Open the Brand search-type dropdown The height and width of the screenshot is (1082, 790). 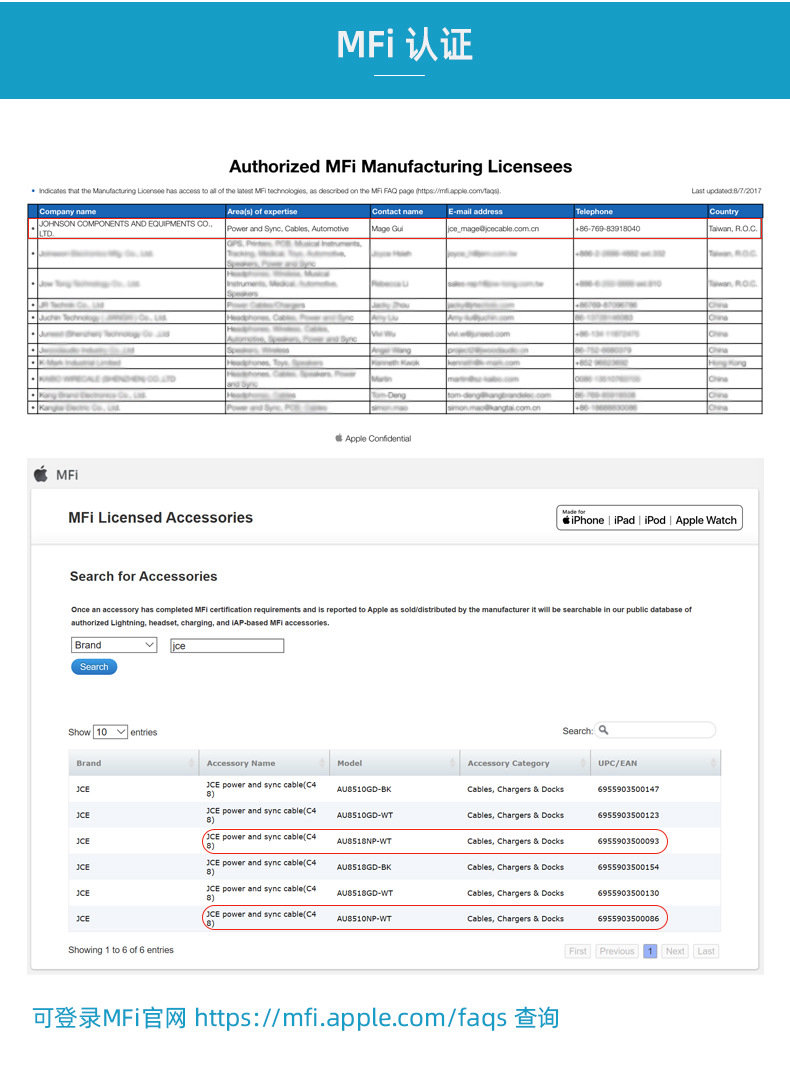click(x=114, y=645)
